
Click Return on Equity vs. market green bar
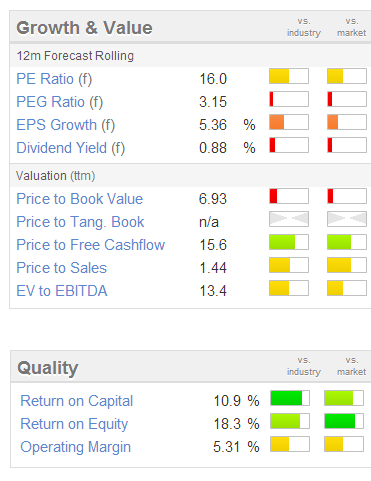pos(344,421)
